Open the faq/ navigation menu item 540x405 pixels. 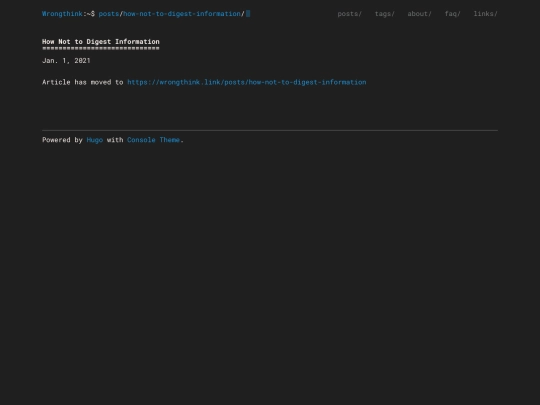tap(453, 14)
